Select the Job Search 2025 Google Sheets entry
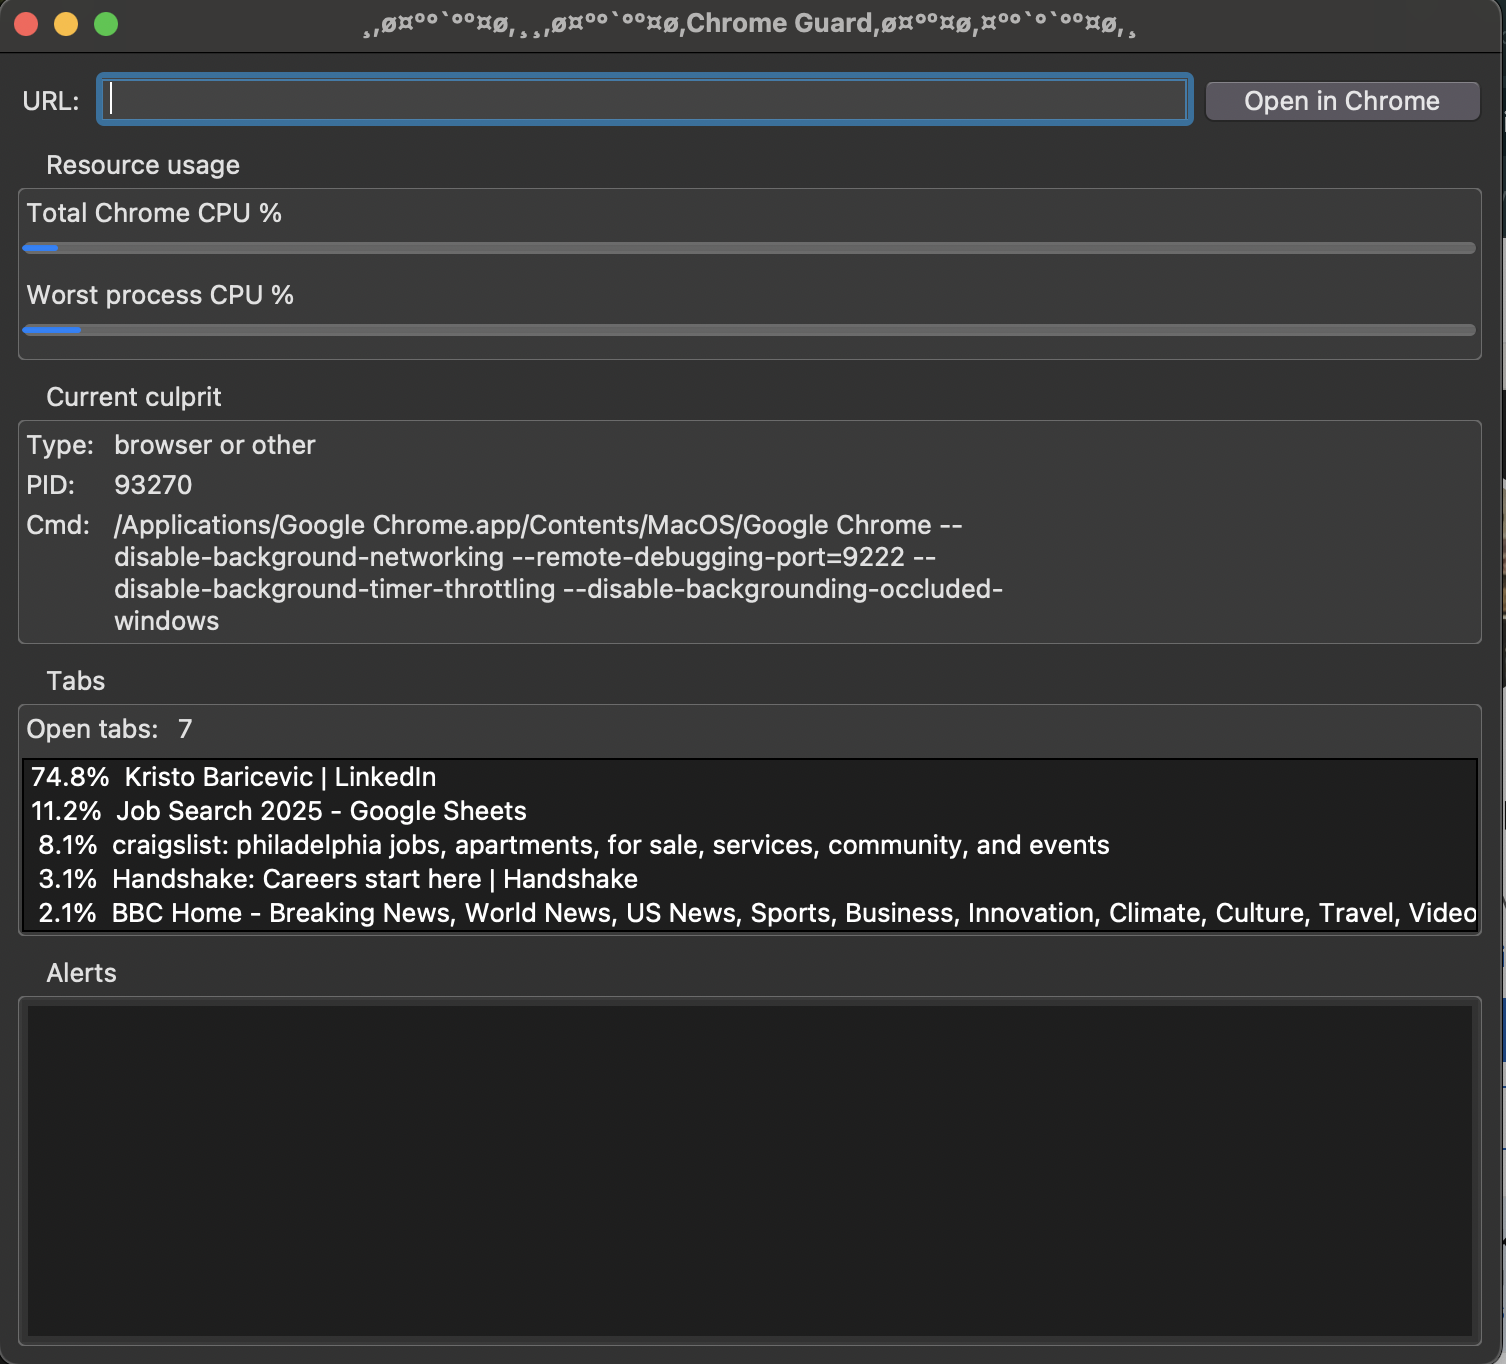This screenshot has height=1364, width=1506. [x=320, y=811]
